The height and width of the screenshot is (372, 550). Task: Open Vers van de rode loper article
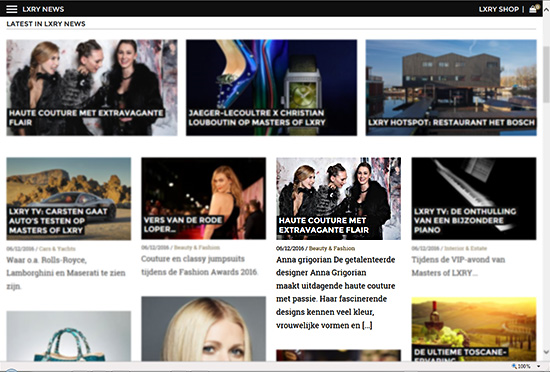pyautogui.click(x=203, y=198)
